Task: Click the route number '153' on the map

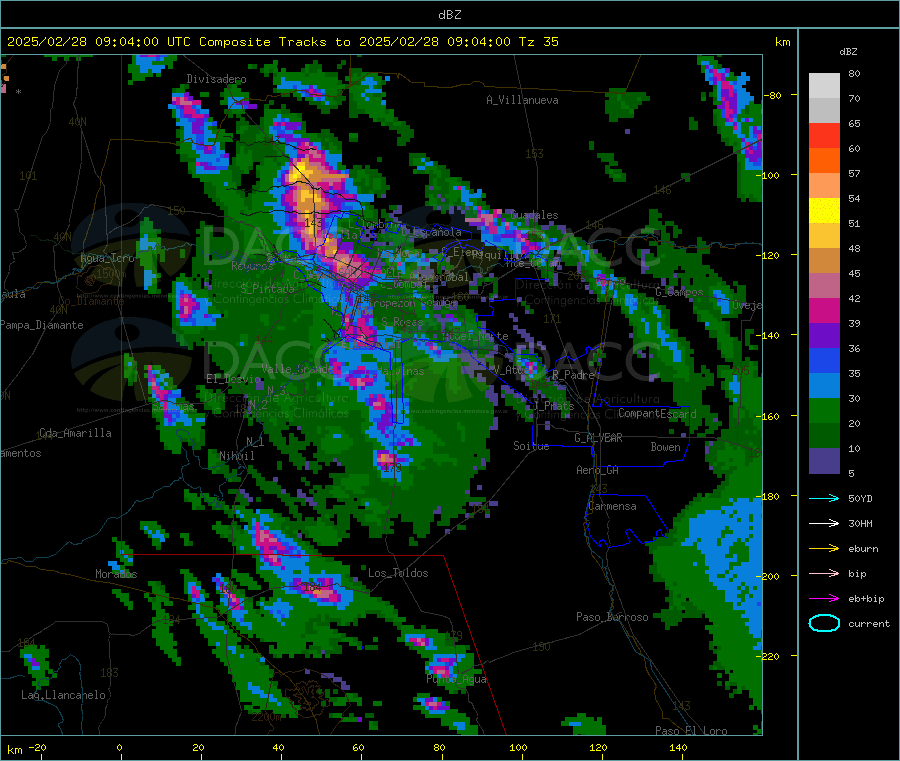Action: (534, 154)
